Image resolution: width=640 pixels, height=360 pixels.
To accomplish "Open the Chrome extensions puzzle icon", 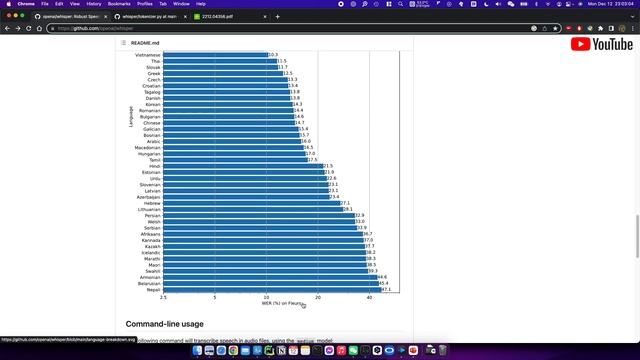I will coord(600,29).
